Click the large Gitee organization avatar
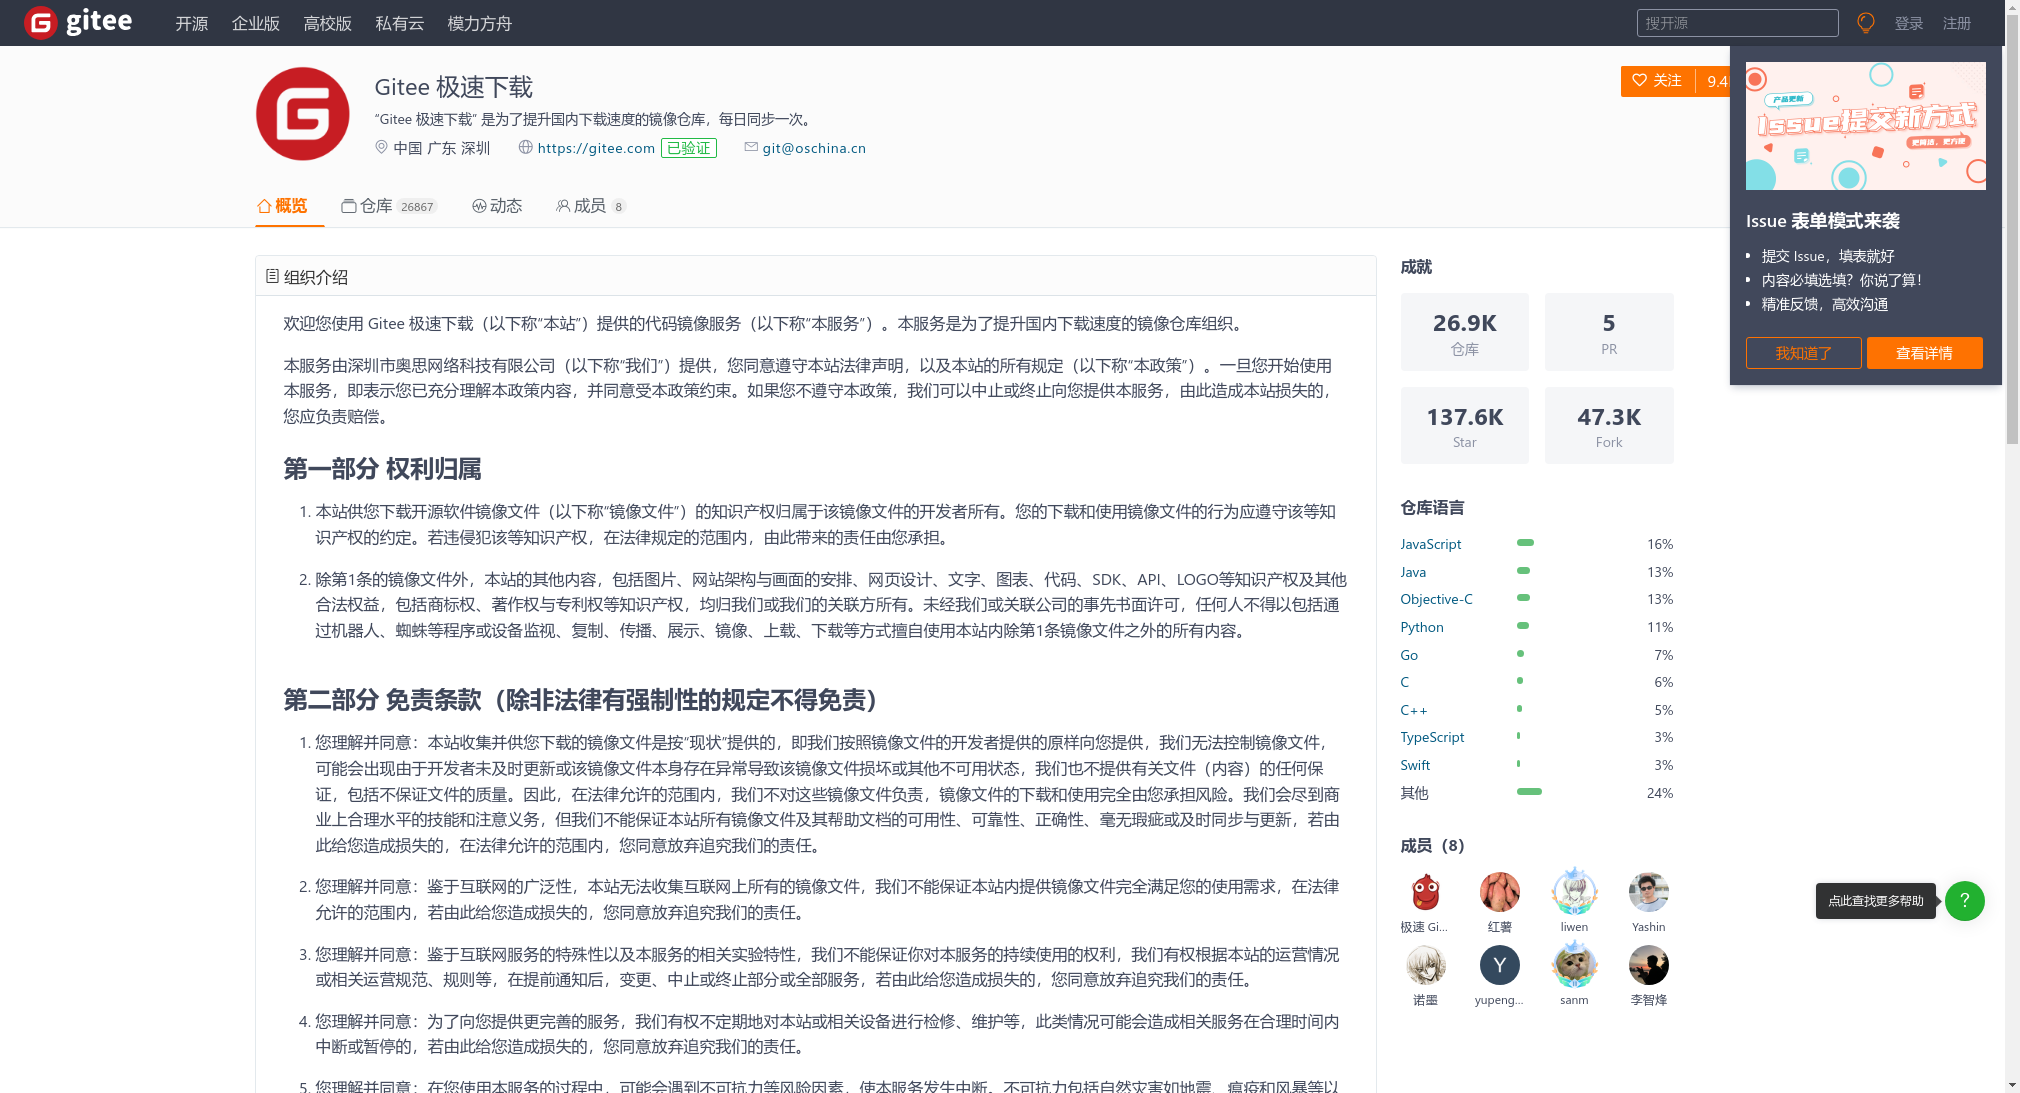The width and height of the screenshot is (2020, 1093). point(302,114)
